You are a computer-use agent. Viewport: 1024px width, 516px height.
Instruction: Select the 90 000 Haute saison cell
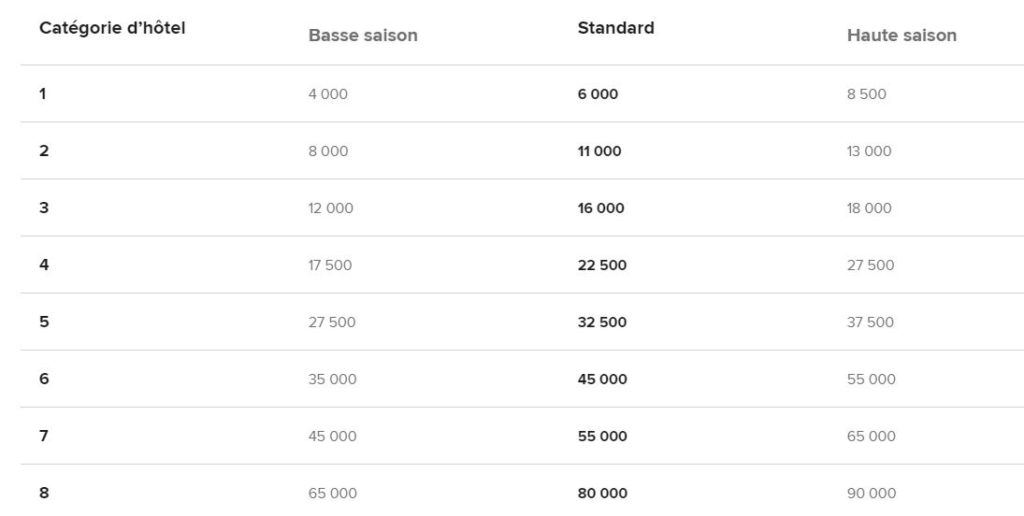pyautogui.click(x=871, y=493)
